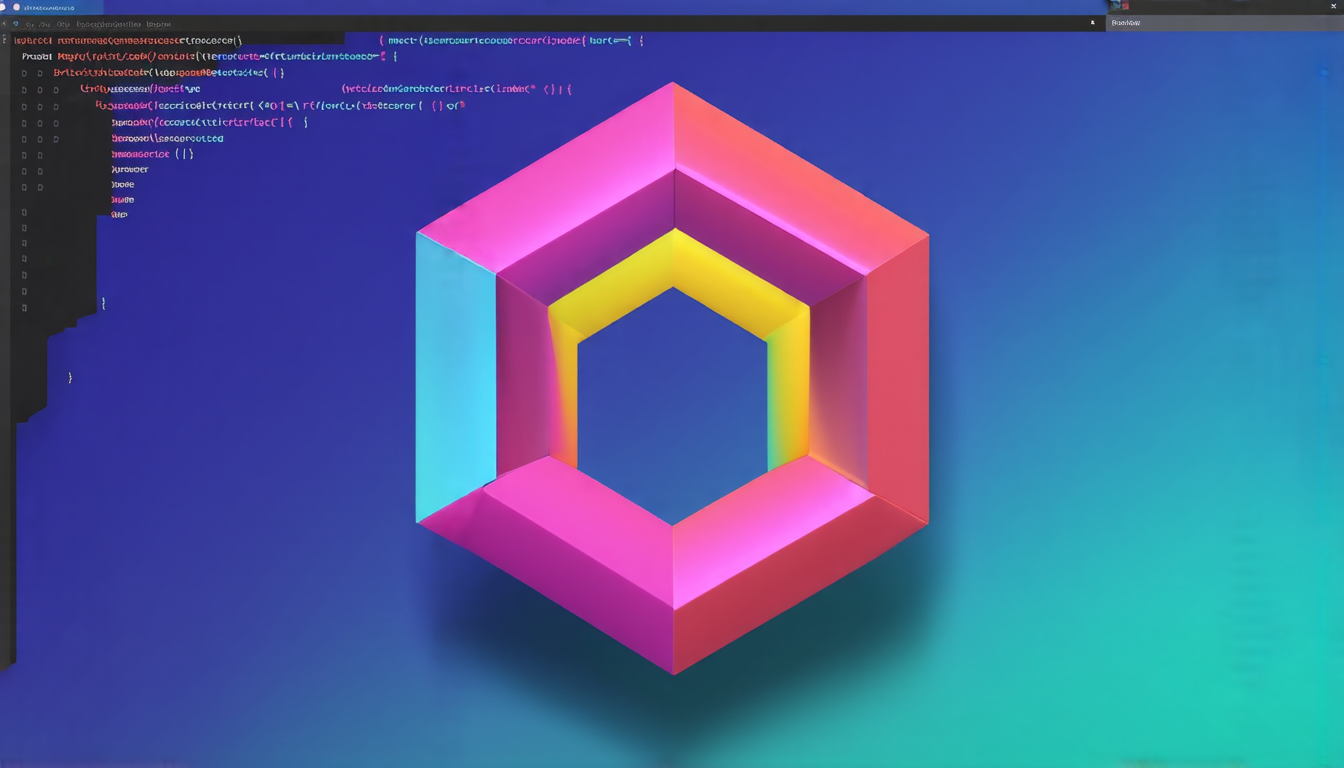Collapse the fold marker nearest the fourth code line's text
Viewport: 1344px width, 768px height.
point(56,90)
